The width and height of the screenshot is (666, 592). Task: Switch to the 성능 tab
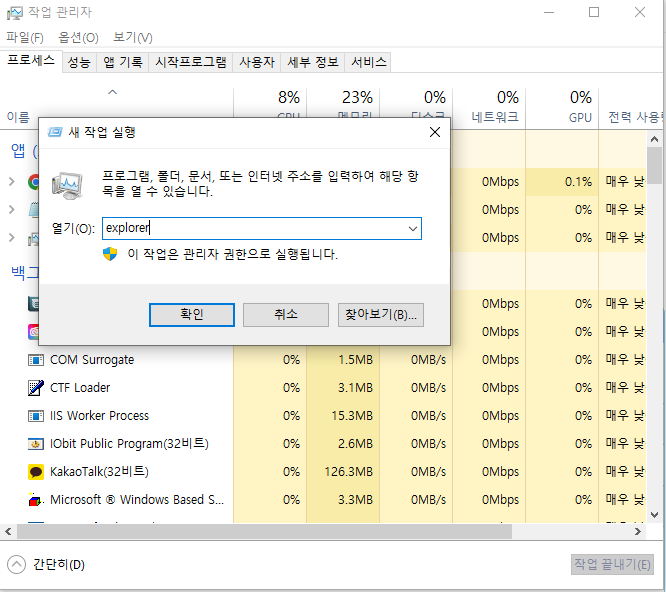tap(79, 62)
